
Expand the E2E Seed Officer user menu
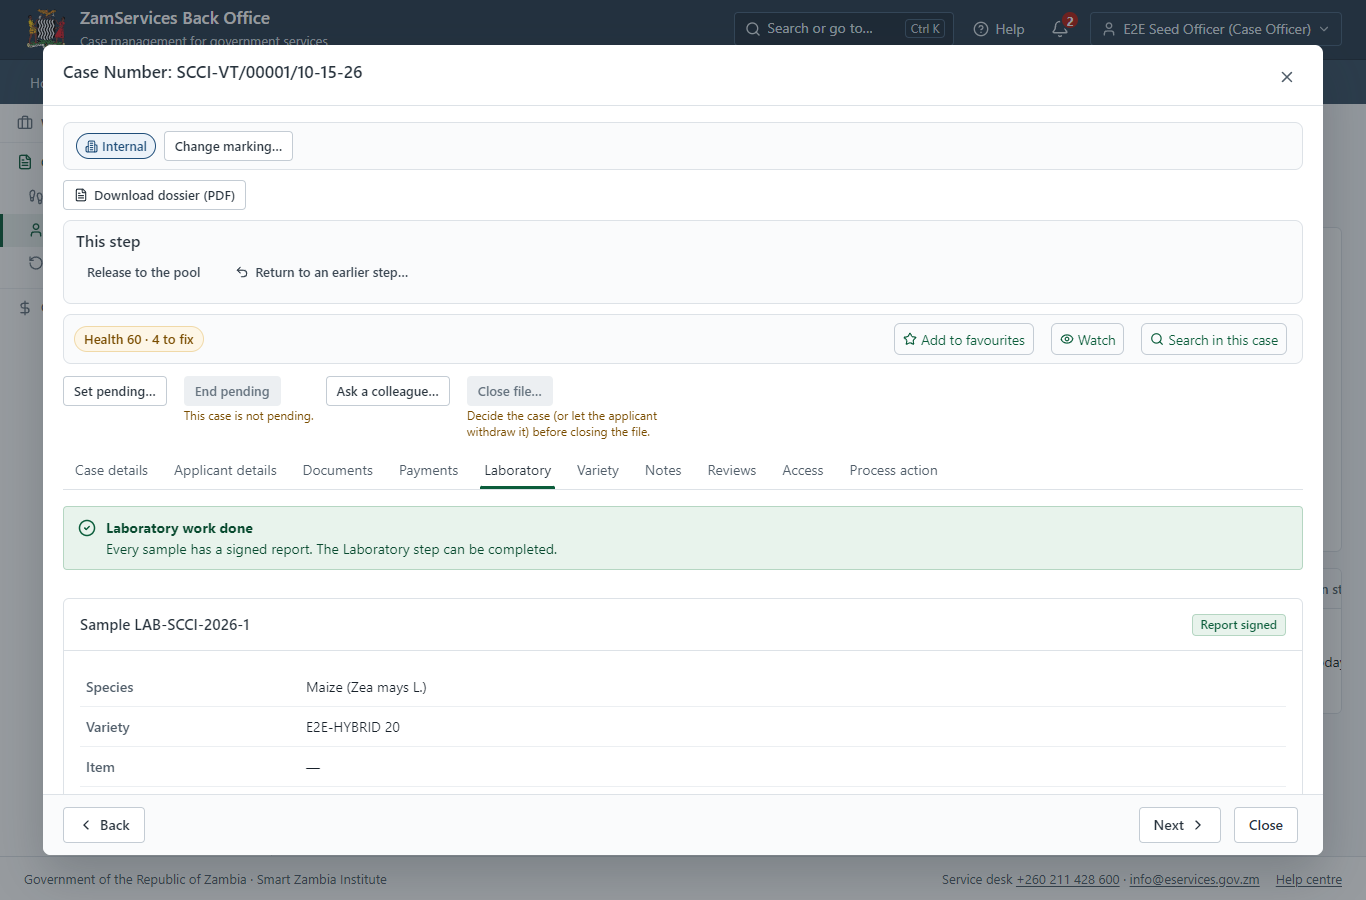[1216, 29]
